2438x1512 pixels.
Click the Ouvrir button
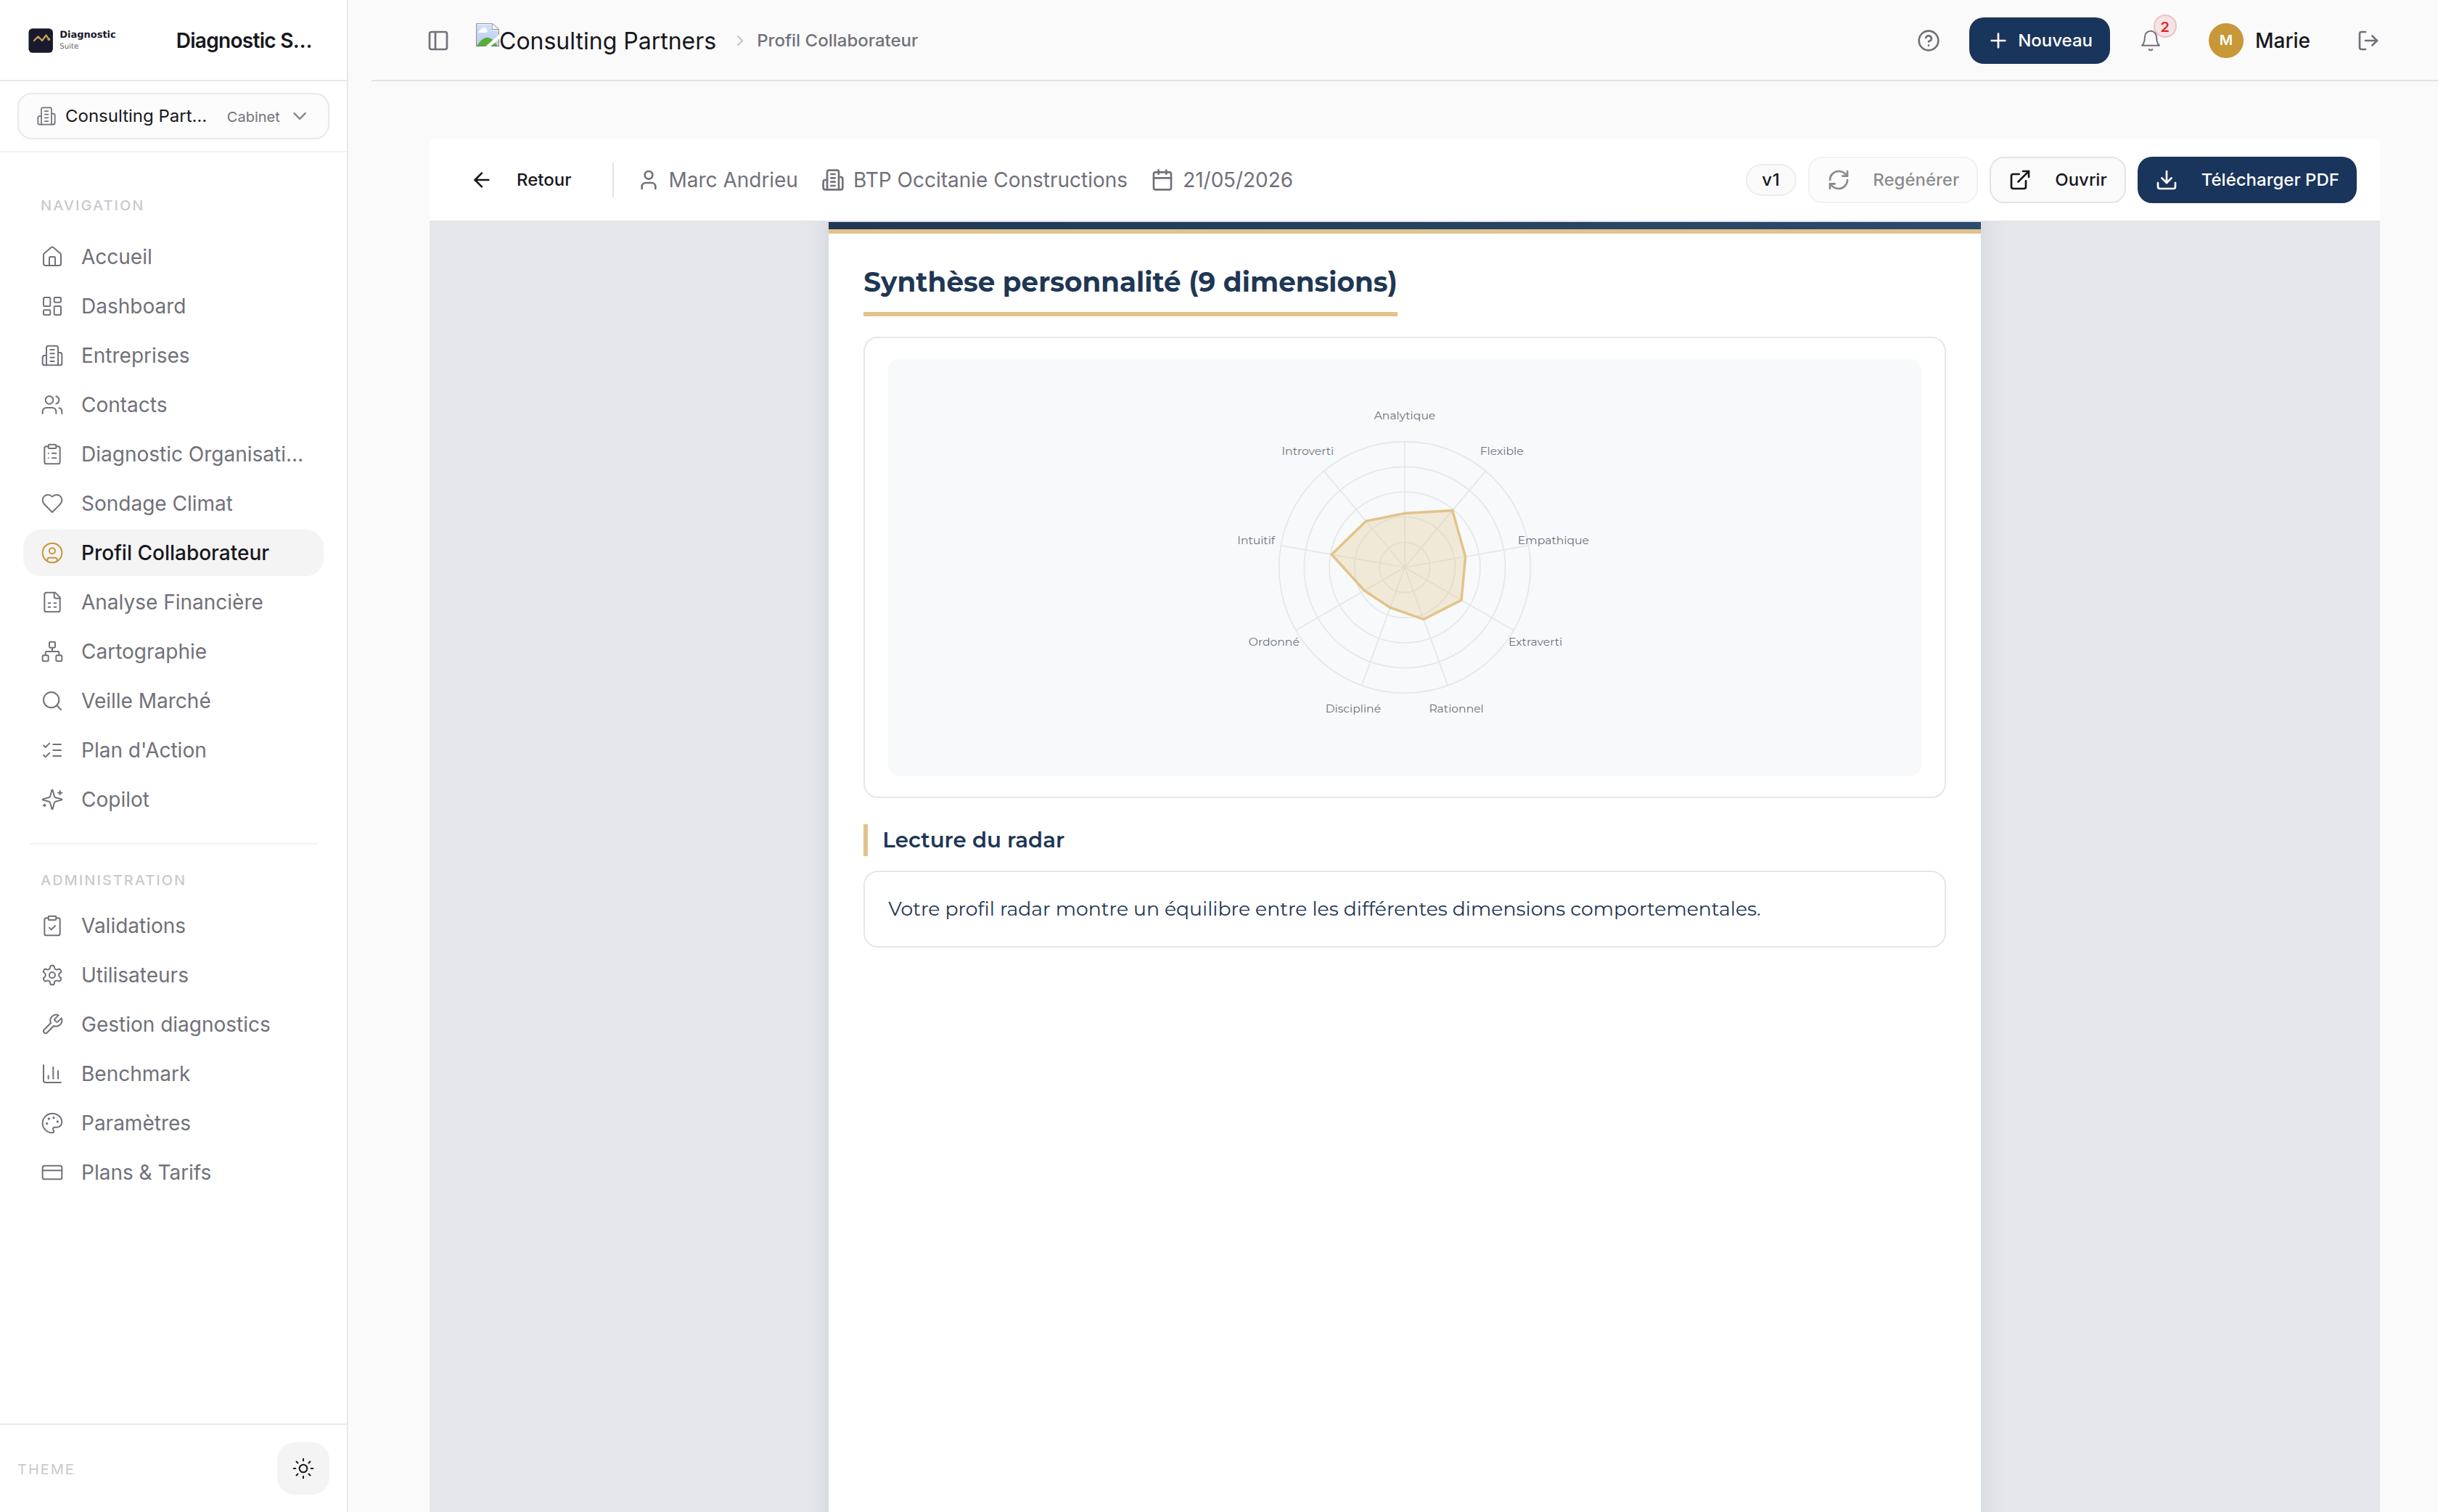[2057, 180]
